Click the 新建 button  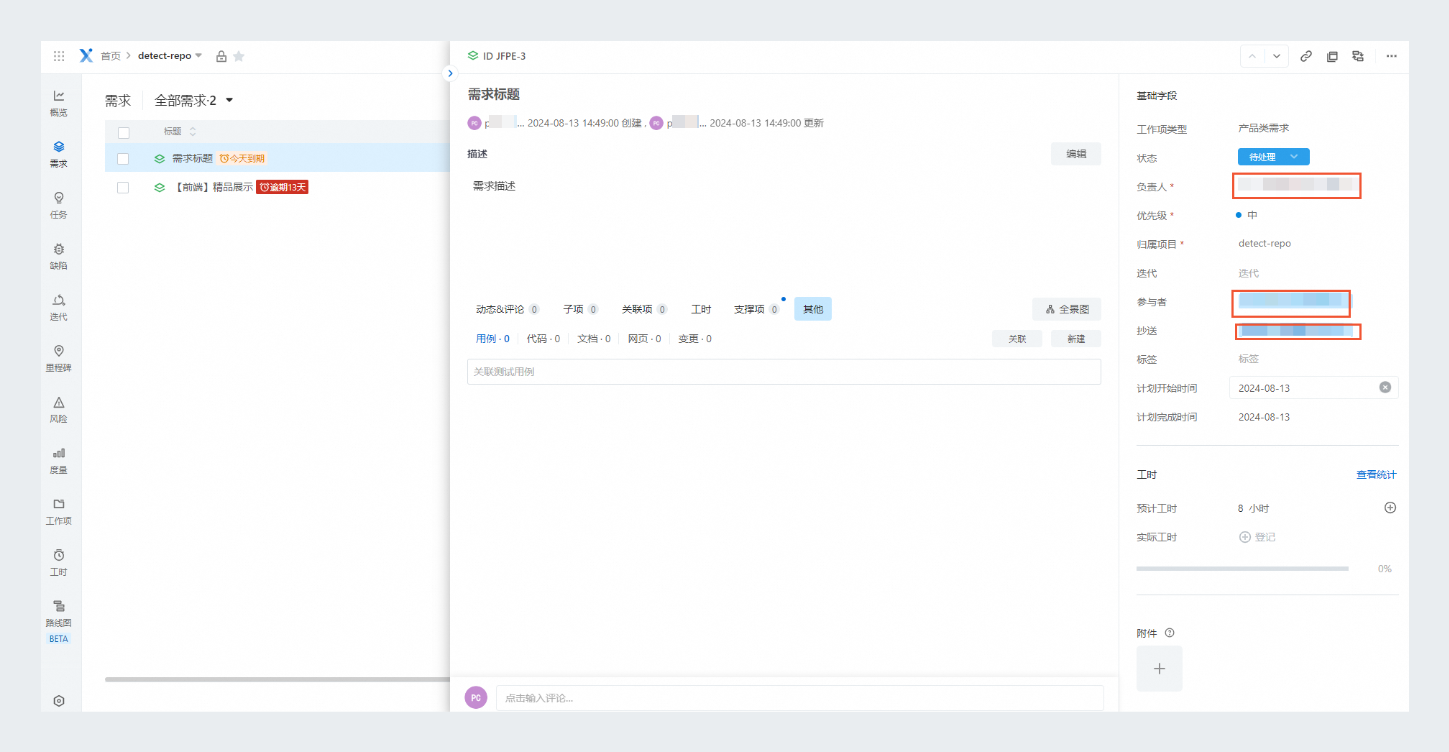click(1076, 339)
